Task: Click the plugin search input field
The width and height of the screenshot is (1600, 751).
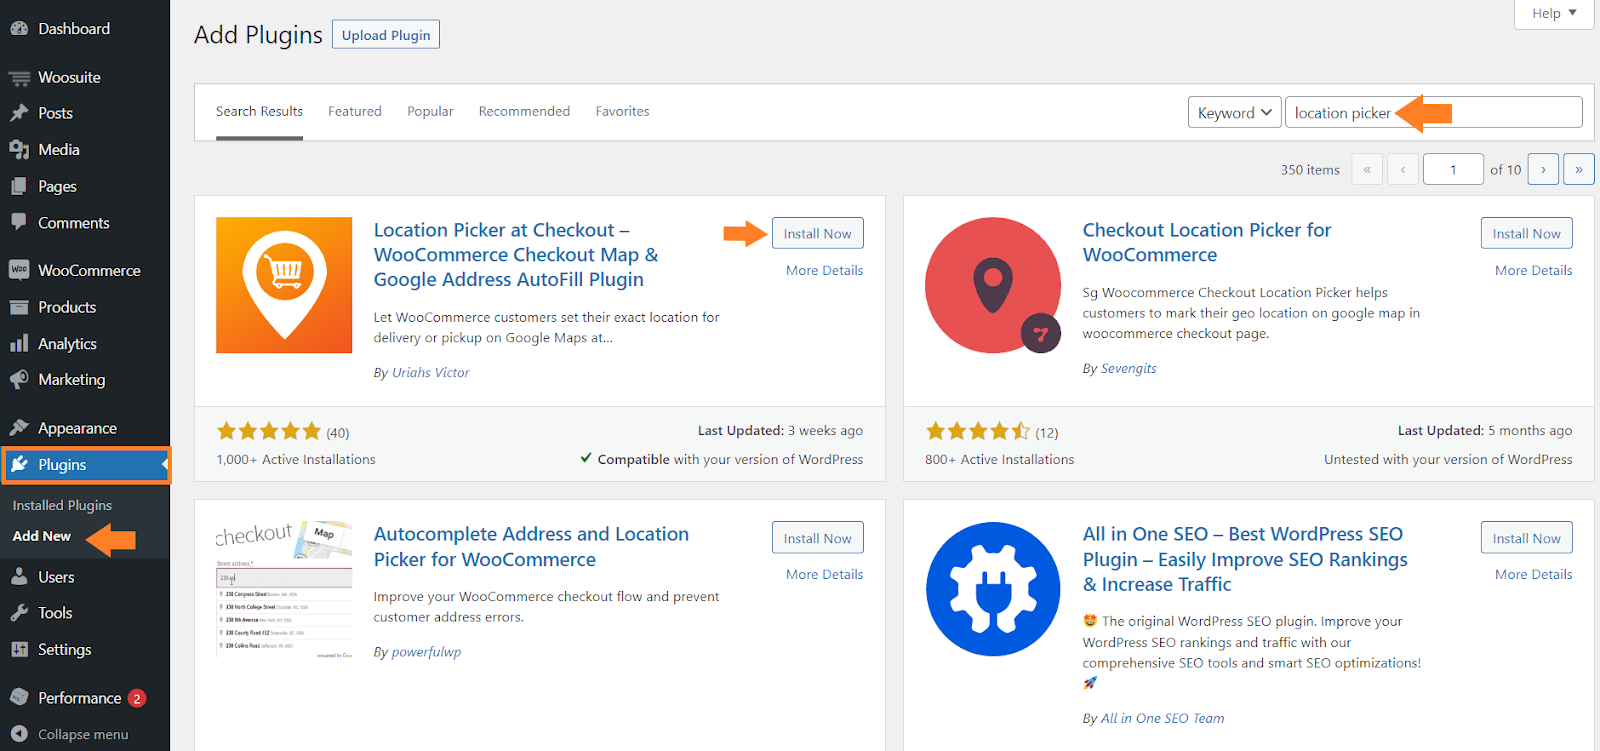Action: click(x=1433, y=112)
